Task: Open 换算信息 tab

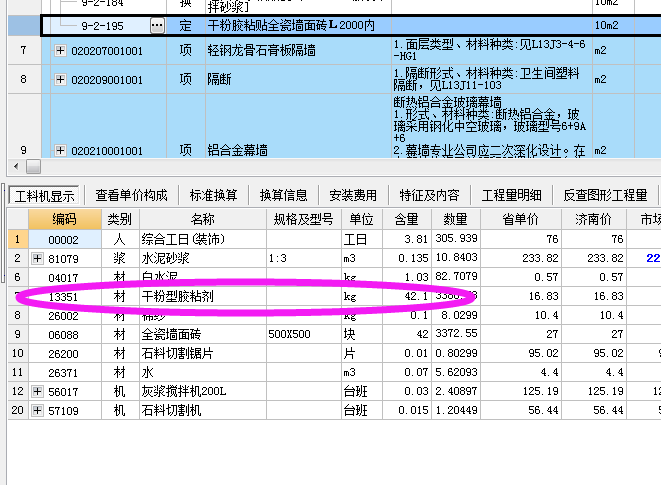Action: tap(283, 195)
